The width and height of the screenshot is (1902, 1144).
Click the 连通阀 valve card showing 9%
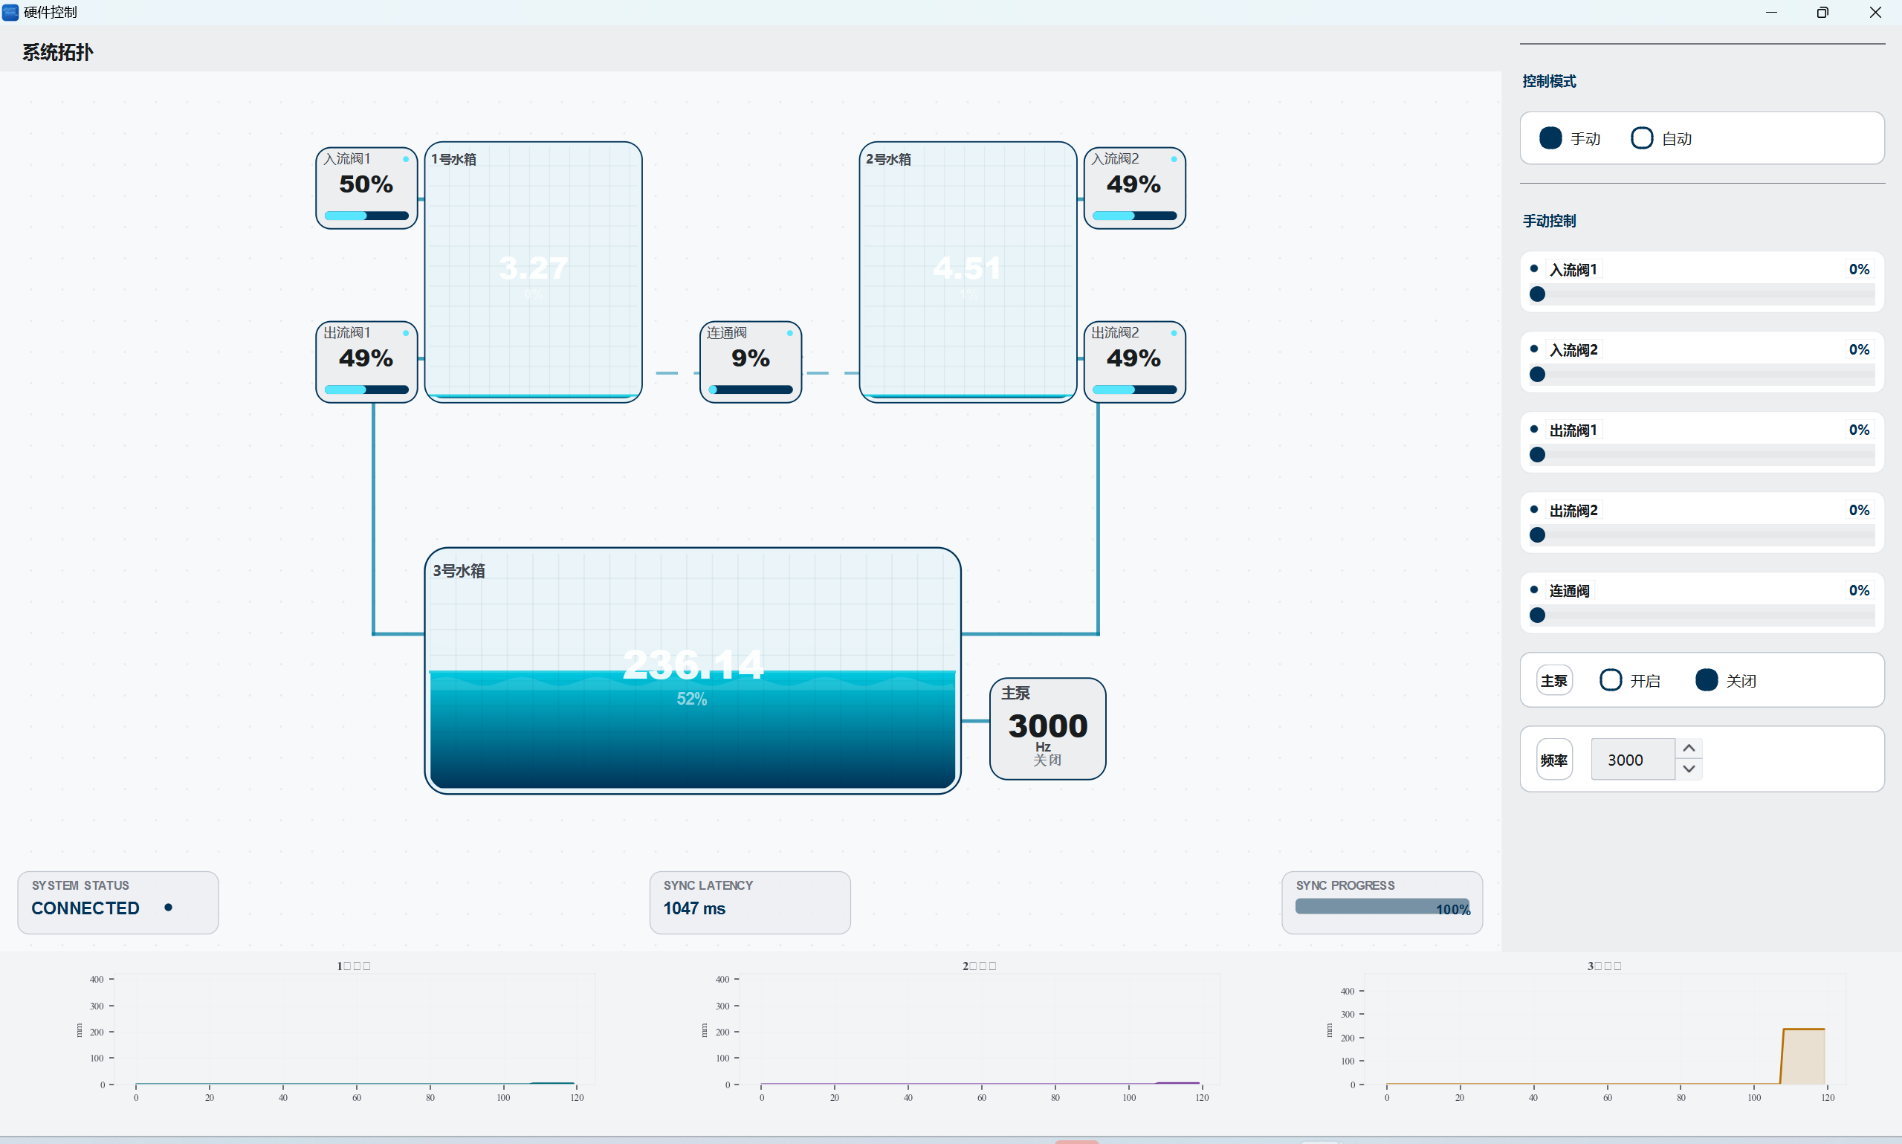coord(751,362)
